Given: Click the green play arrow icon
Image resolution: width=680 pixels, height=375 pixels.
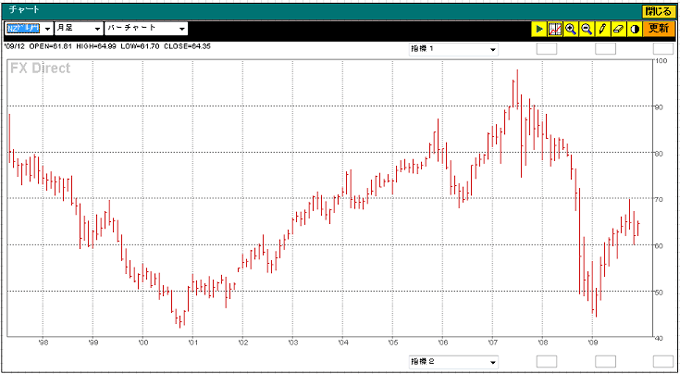Looking at the screenshot, I should pyautogui.click(x=539, y=29).
